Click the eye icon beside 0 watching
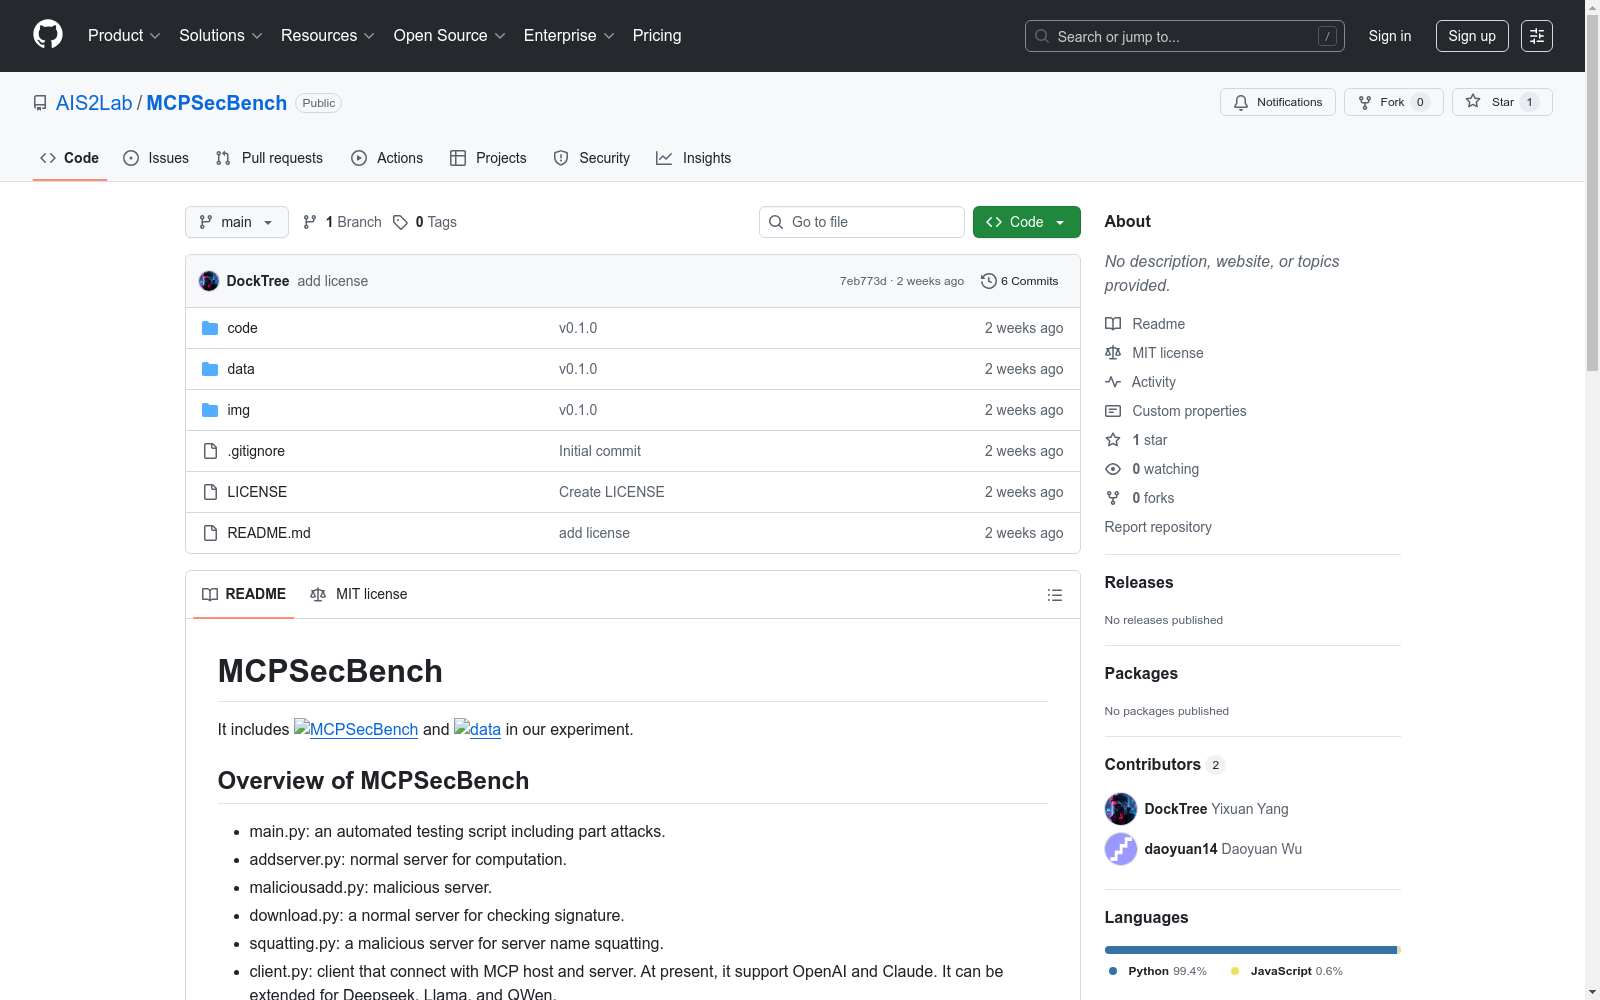Viewport: 1600px width, 1000px height. 1113,469
